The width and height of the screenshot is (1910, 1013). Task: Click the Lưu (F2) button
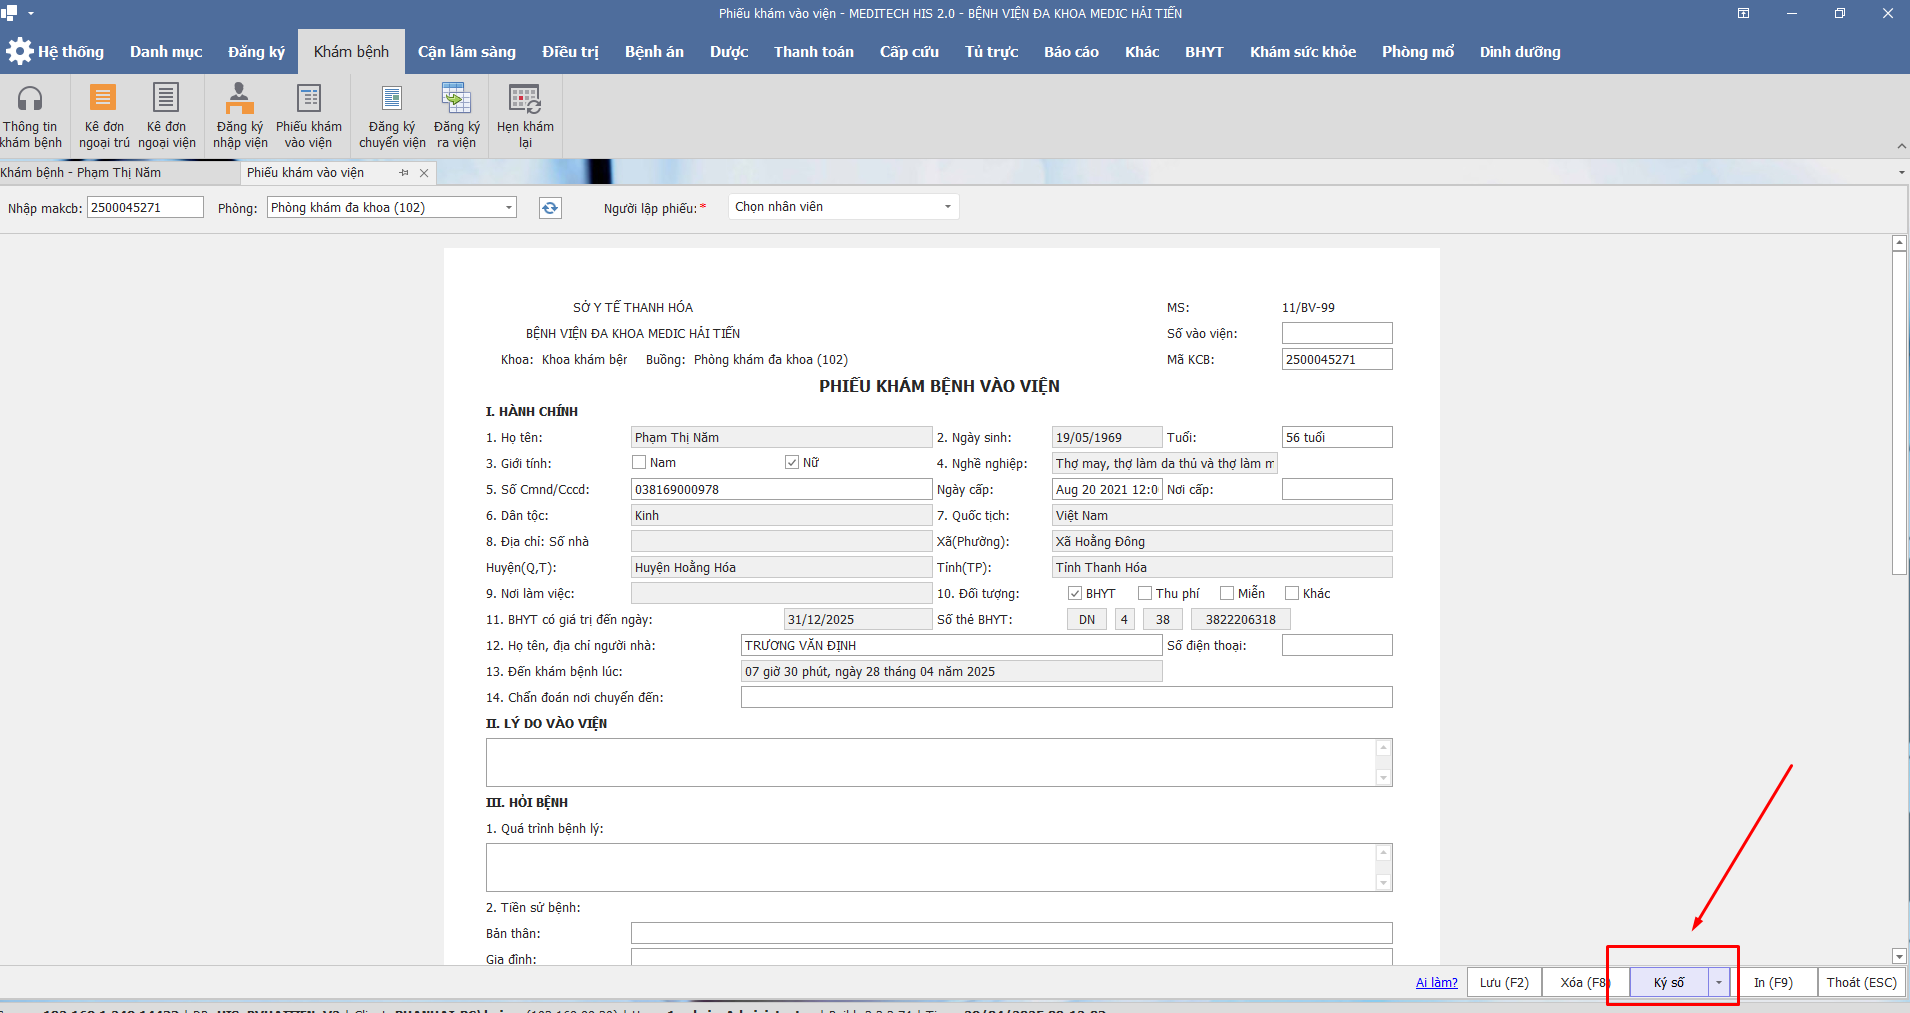1504,983
